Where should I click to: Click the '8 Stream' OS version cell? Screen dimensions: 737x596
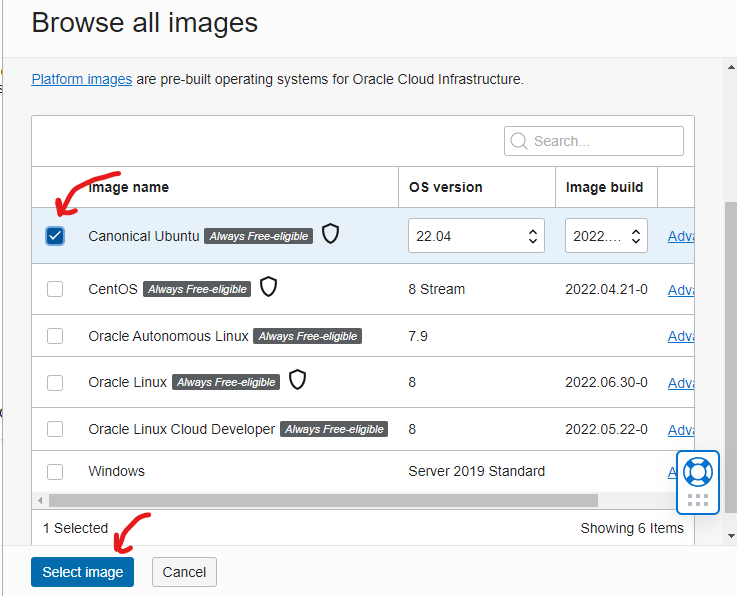tap(437, 289)
